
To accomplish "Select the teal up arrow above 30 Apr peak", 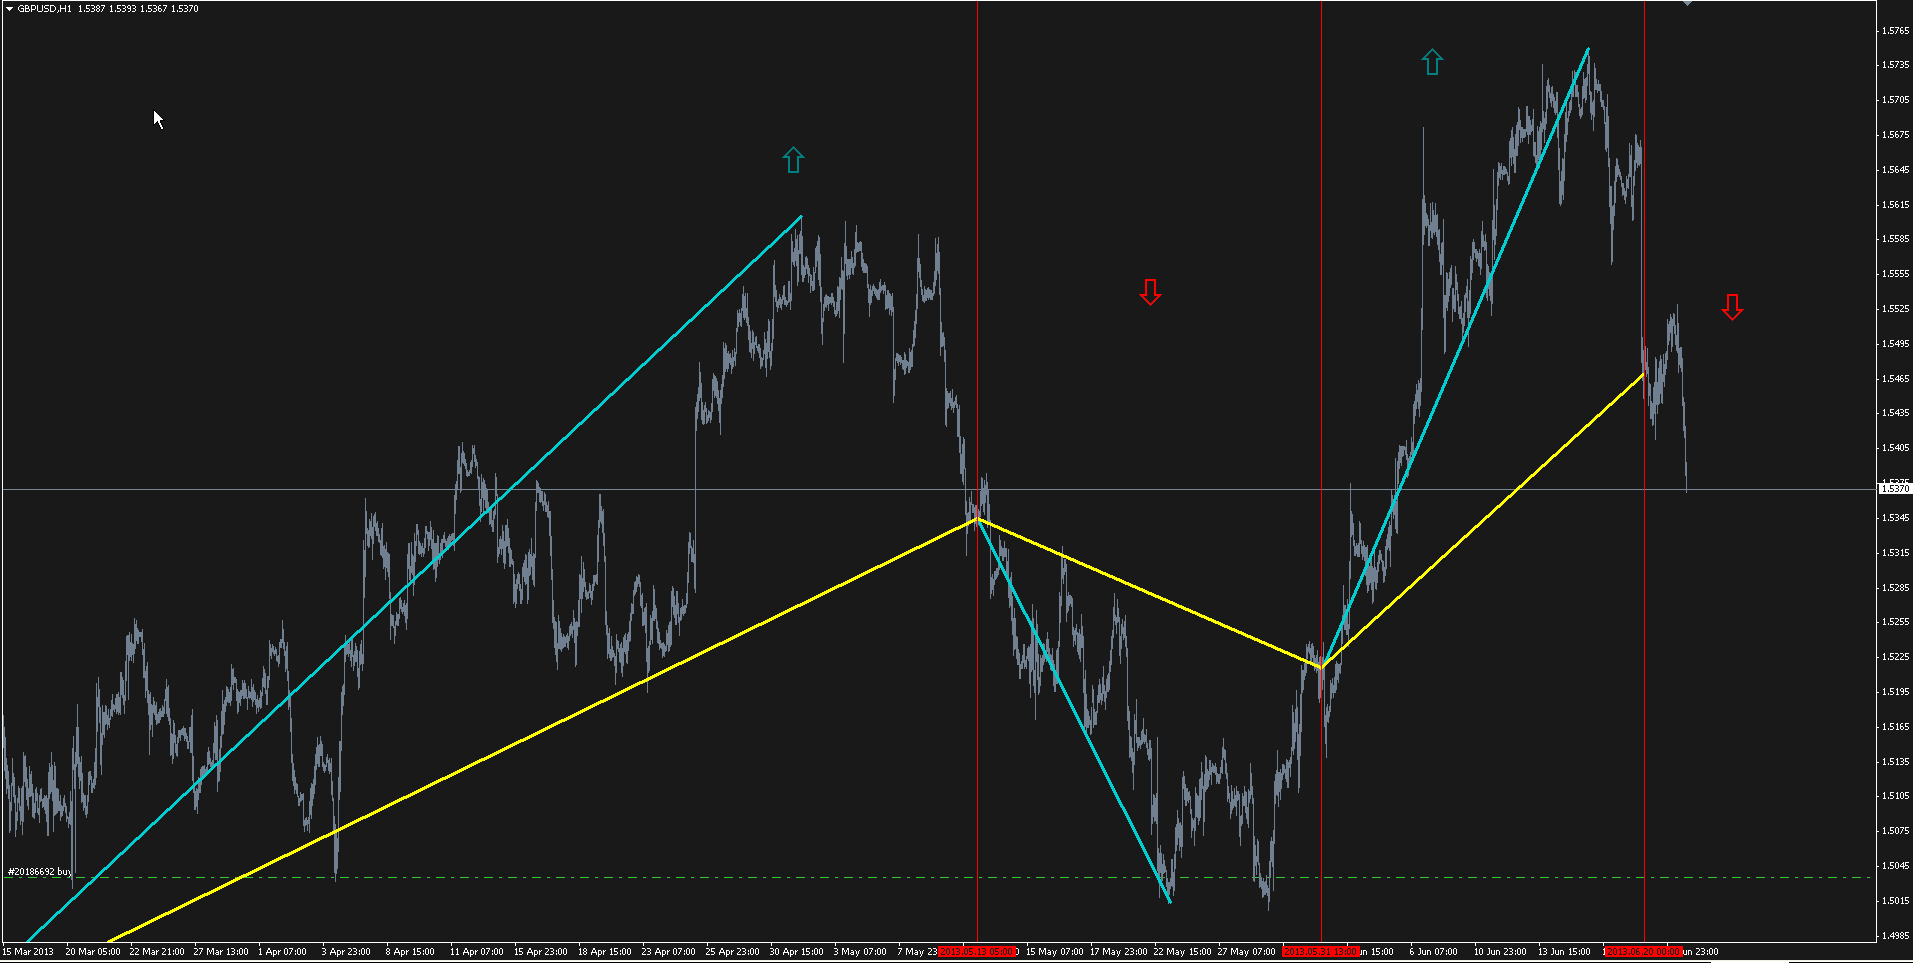I will [x=793, y=160].
